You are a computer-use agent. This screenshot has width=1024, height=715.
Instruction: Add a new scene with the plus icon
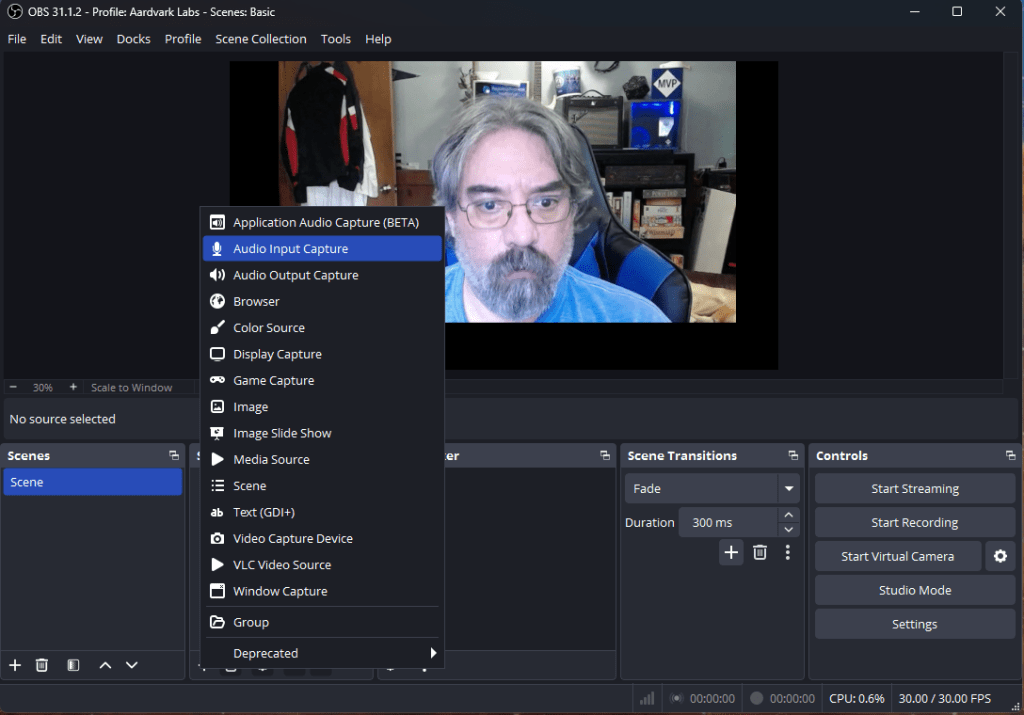(x=15, y=665)
